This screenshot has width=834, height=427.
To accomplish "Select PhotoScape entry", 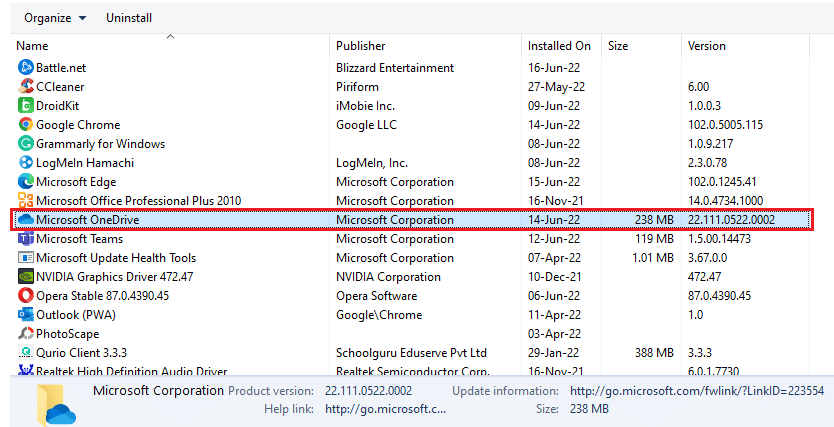I will pyautogui.click(x=68, y=334).
